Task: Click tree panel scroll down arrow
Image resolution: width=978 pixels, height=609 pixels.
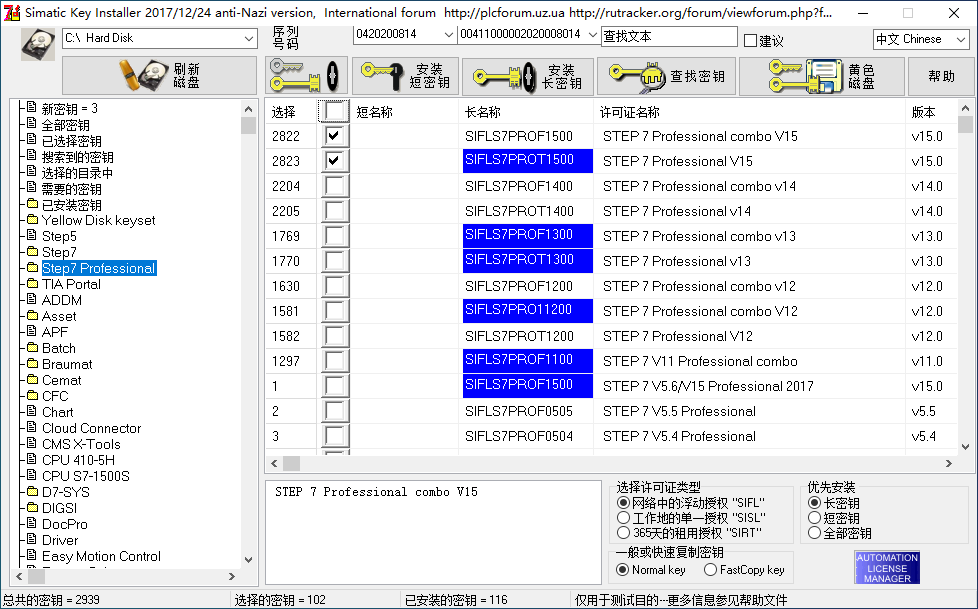Action: 248,560
